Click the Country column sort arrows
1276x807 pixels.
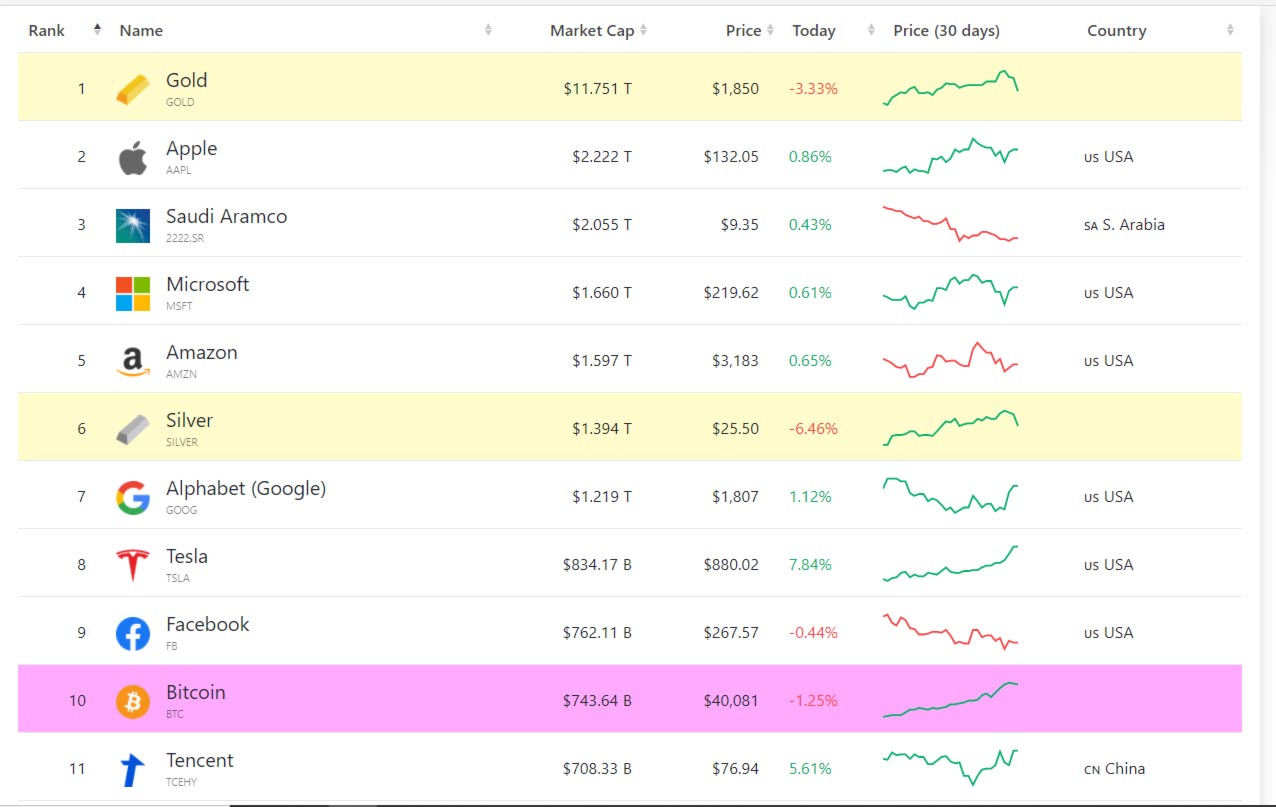click(x=1230, y=30)
